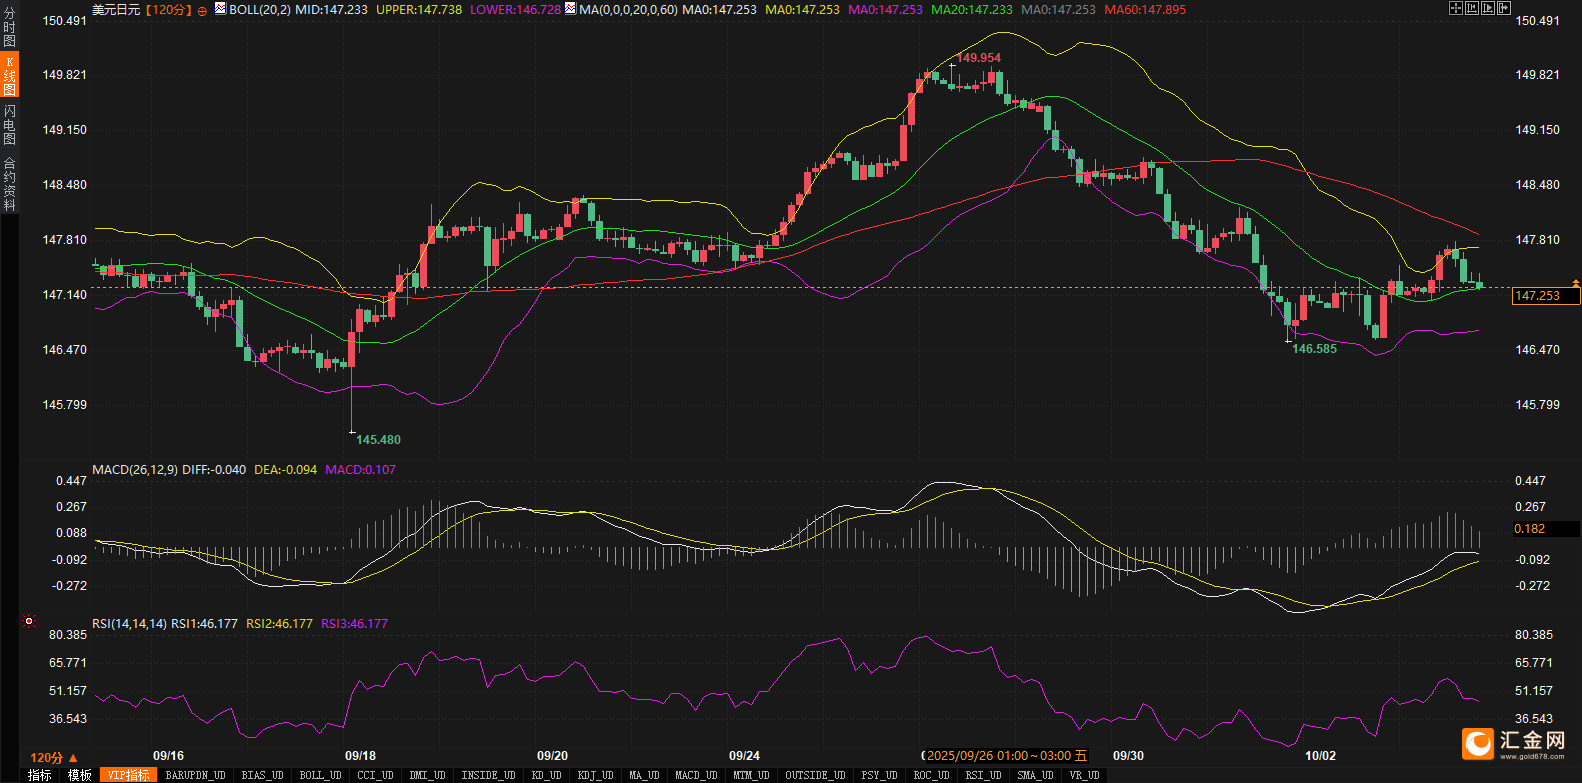The image size is (1582, 783).
Task: Click the 汇金网 logo
Action: 1514,743
